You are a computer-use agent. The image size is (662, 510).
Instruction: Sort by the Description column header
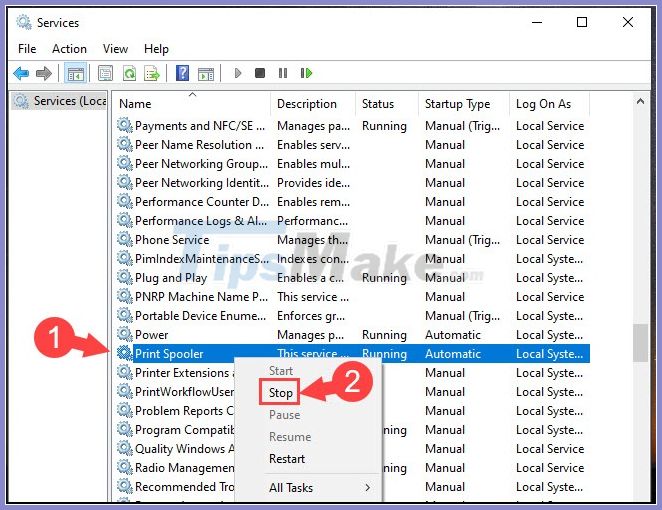(313, 104)
